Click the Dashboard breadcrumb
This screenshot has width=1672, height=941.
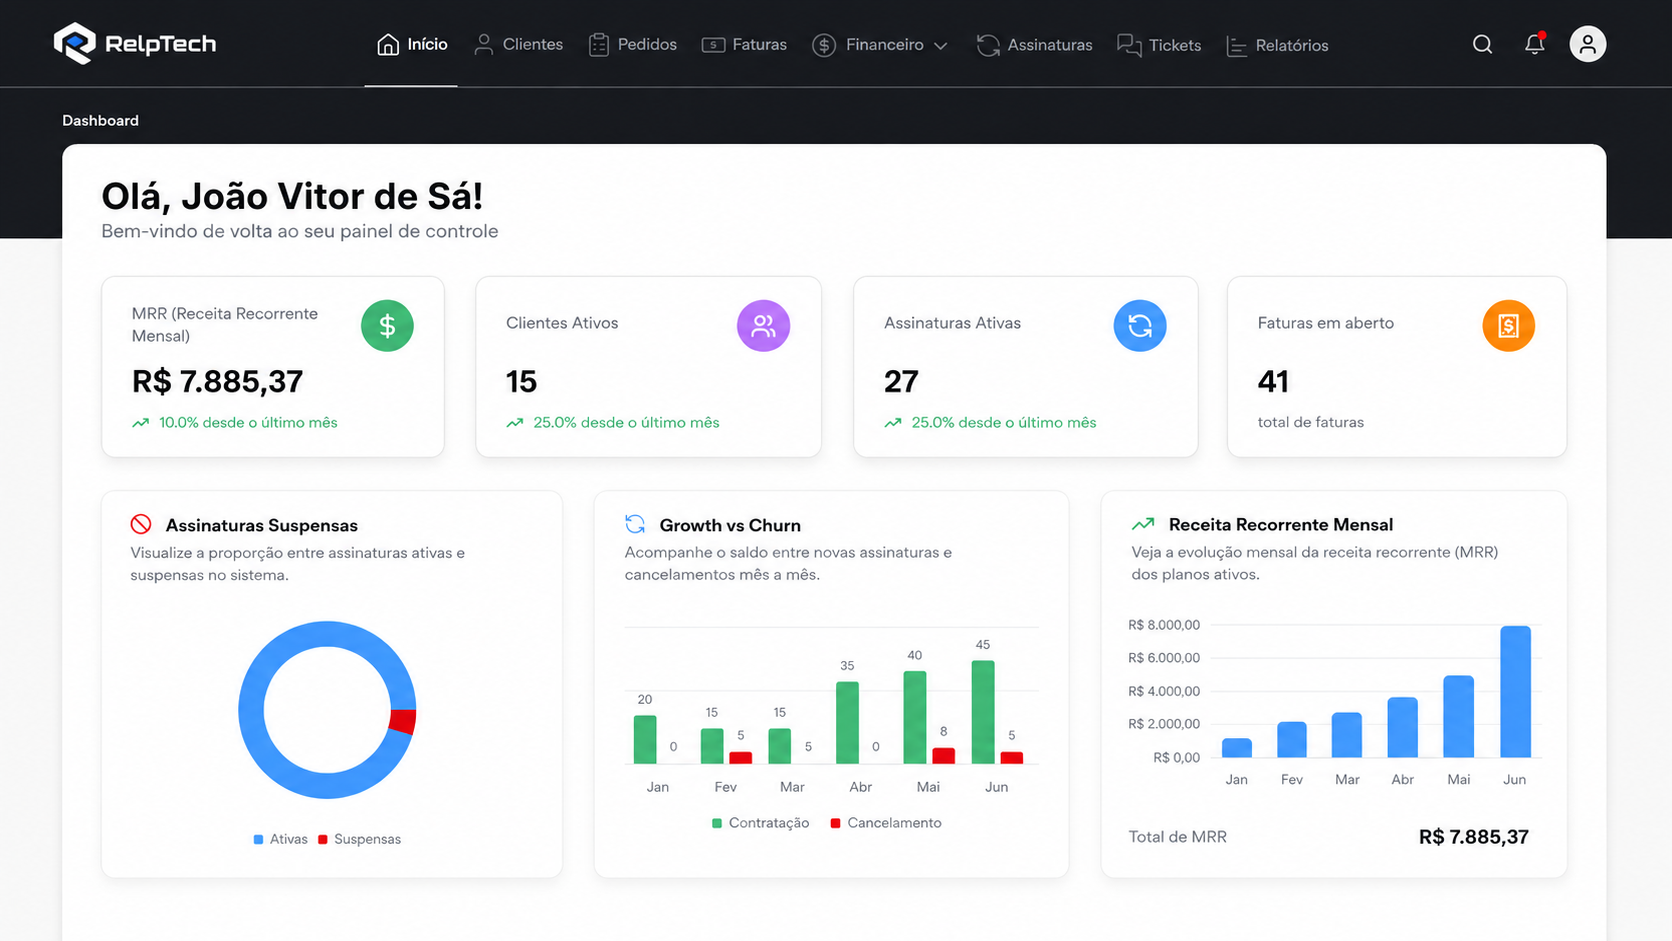pos(100,120)
